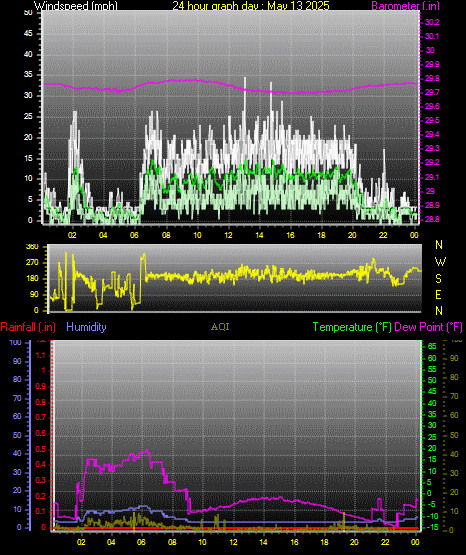
Task: Click the barometer axis value 29.4
Action: pyautogui.click(x=432, y=134)
